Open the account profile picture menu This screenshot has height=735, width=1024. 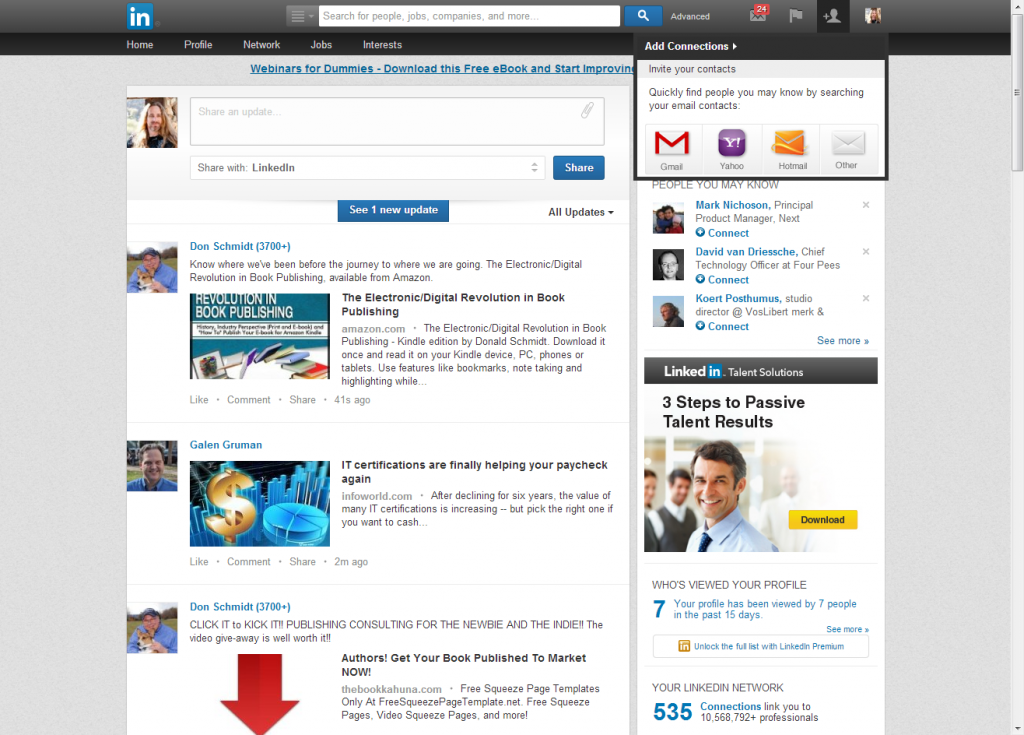(x=872, y=16)
